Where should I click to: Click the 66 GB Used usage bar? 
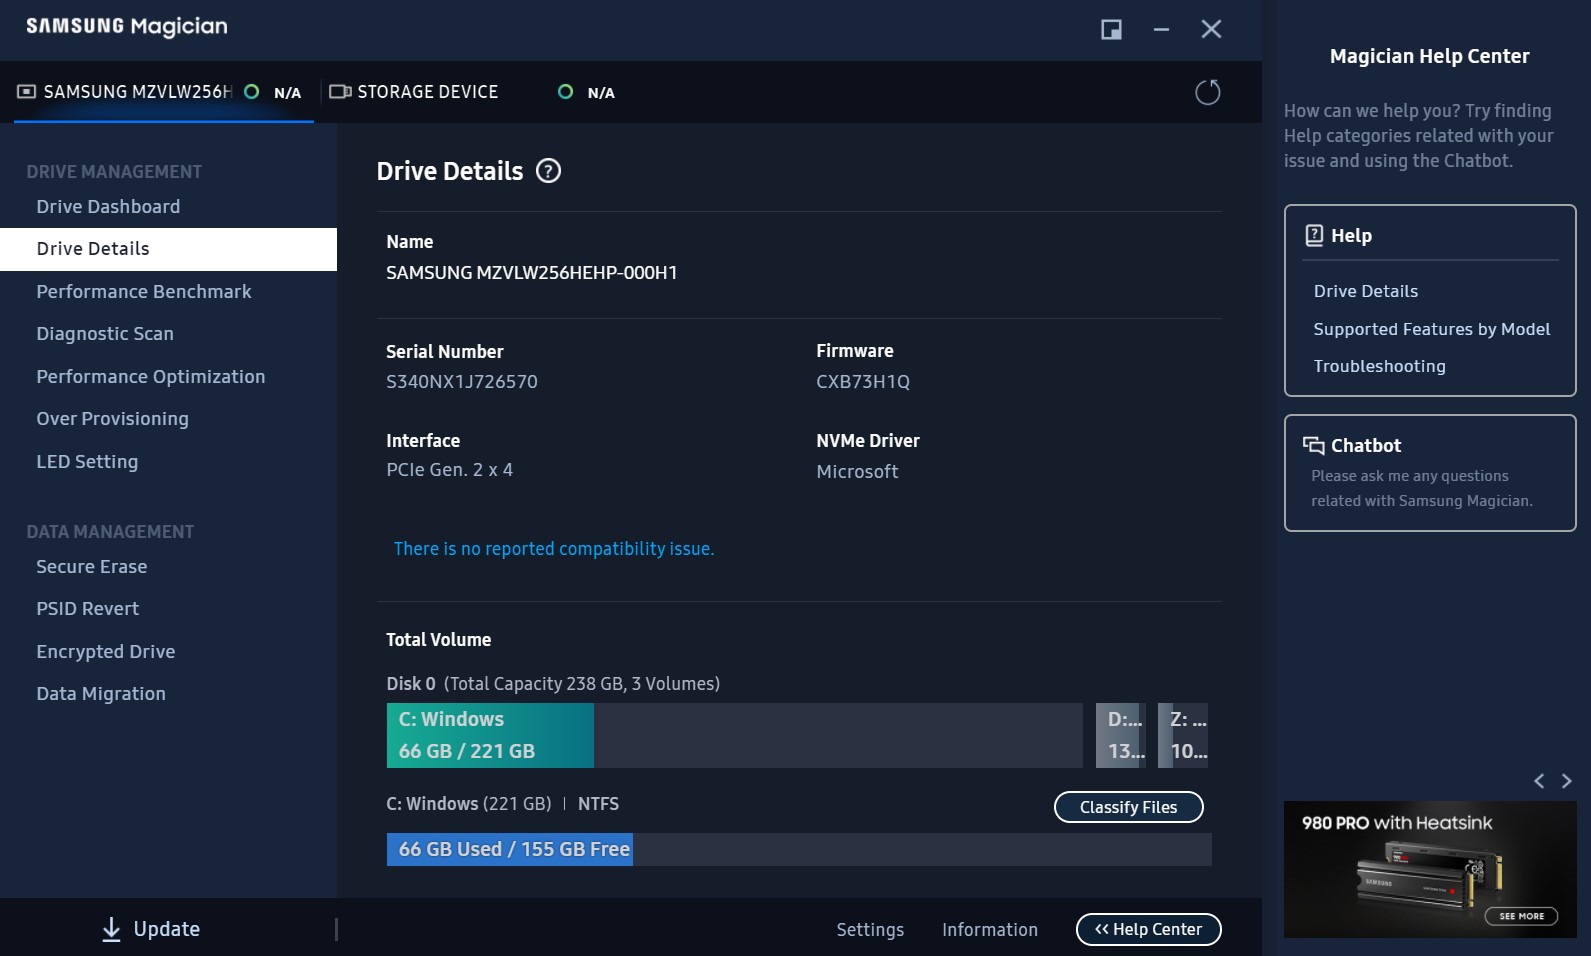point(510,849)
